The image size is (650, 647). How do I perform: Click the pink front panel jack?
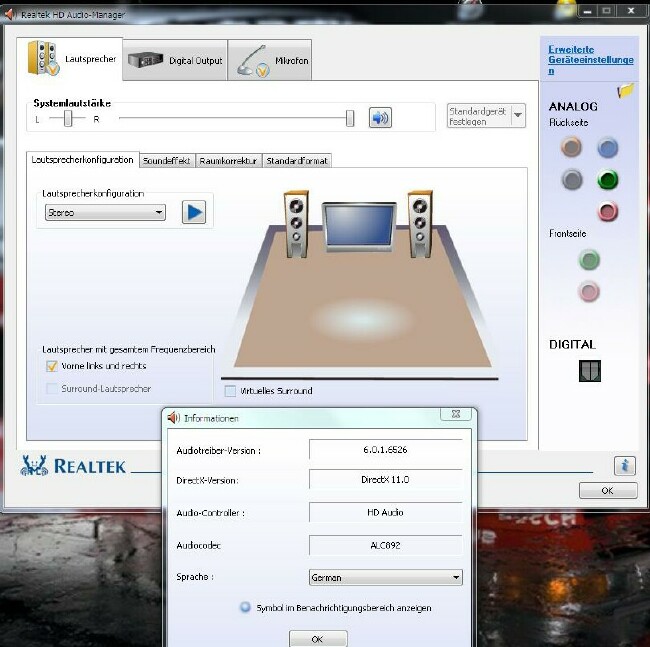[589, 291]
